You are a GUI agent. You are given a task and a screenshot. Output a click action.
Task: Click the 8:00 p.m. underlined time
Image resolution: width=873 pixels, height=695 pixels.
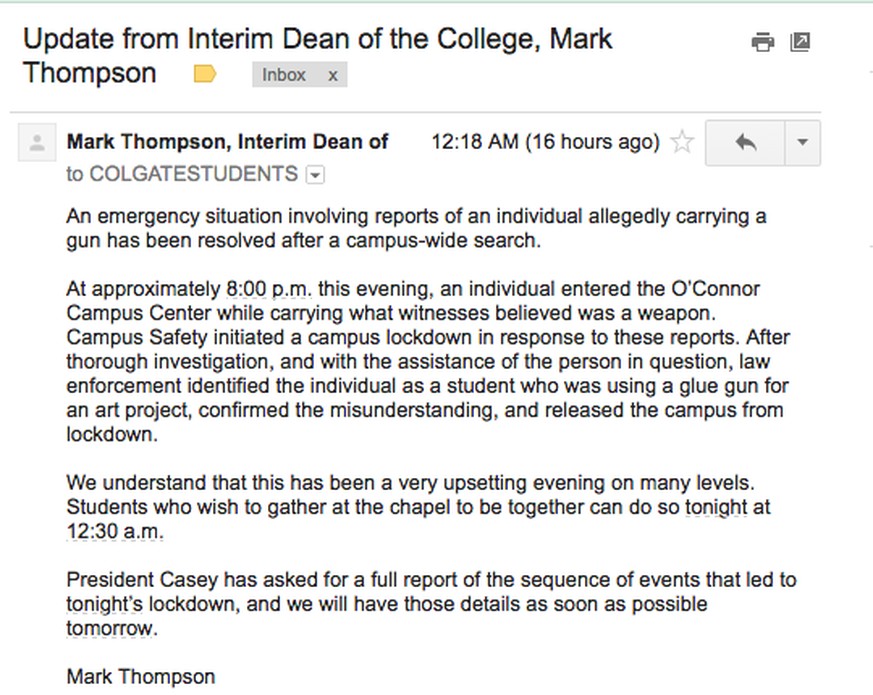click(269, 289)
